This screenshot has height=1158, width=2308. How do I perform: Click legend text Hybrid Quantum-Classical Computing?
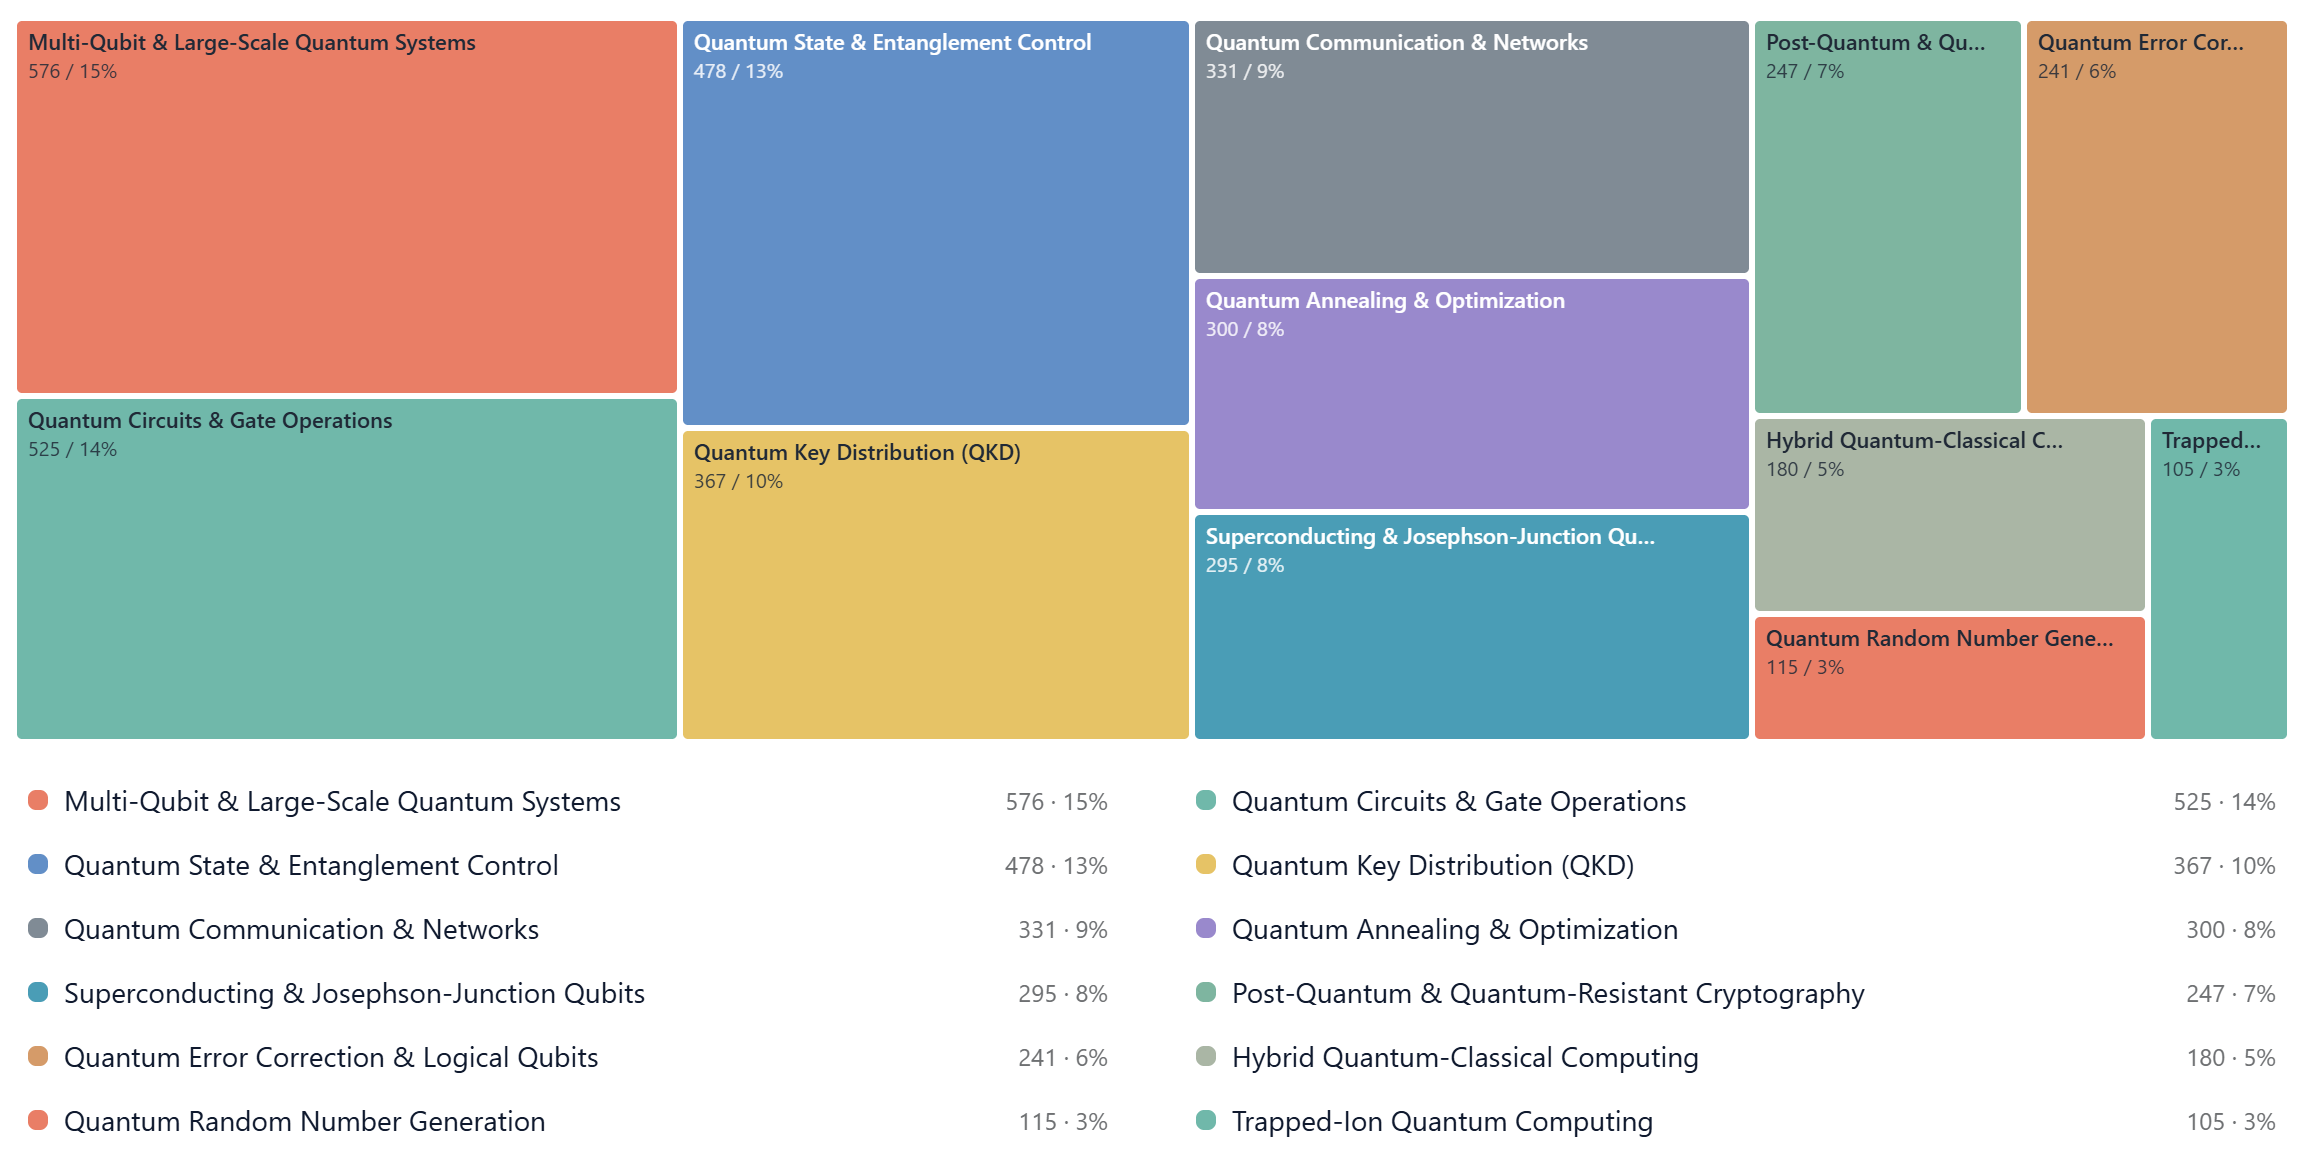[1465, 1058]
